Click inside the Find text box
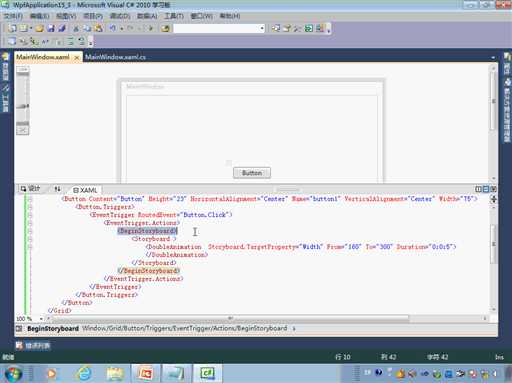Screen dimensions: 512x383 (x=217, y=28)
